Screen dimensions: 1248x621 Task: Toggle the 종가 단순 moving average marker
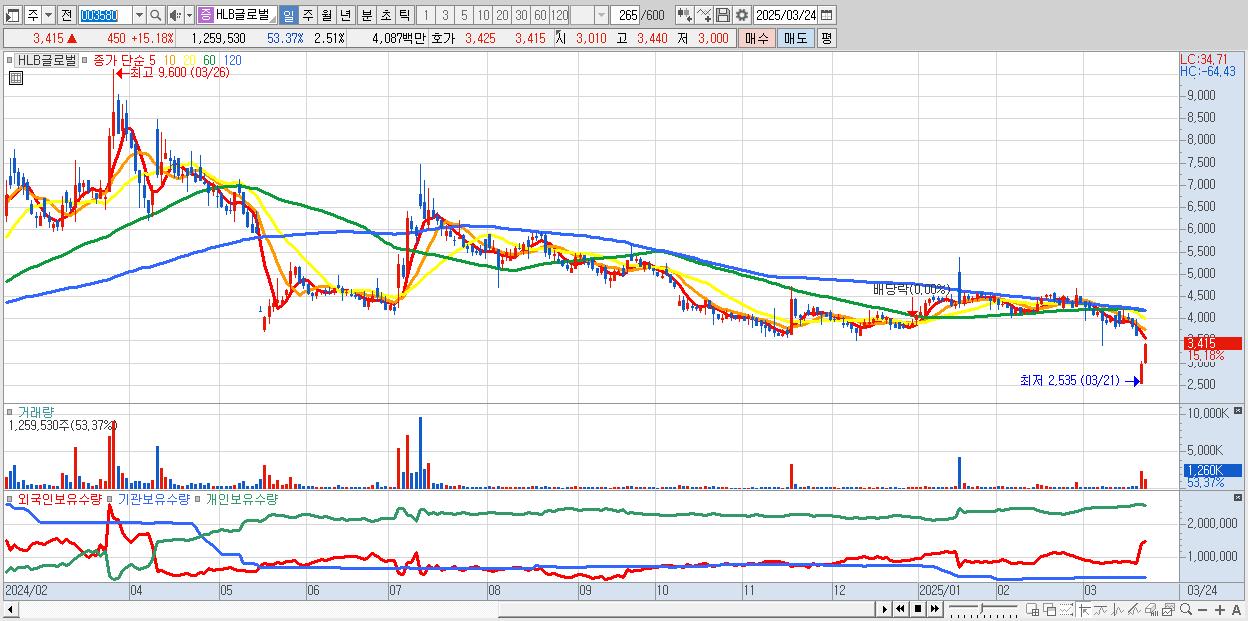coord(86,60)
